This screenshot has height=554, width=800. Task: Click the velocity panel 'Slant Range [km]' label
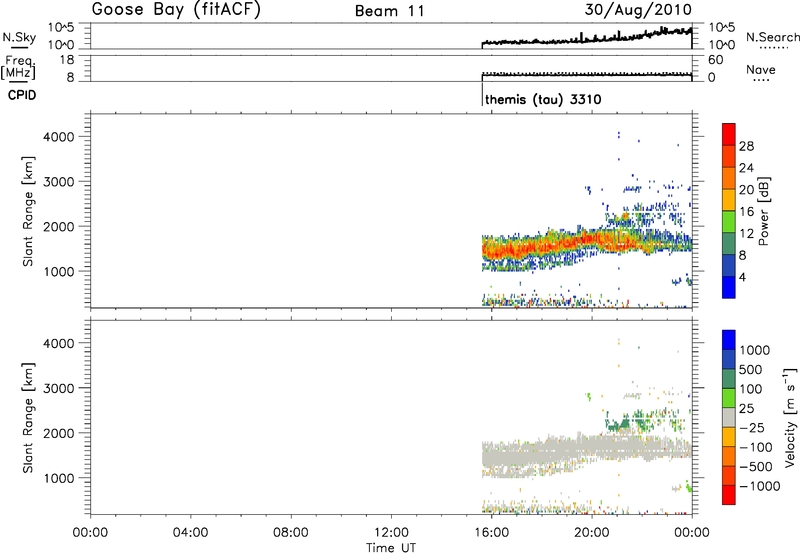point(28,418)
